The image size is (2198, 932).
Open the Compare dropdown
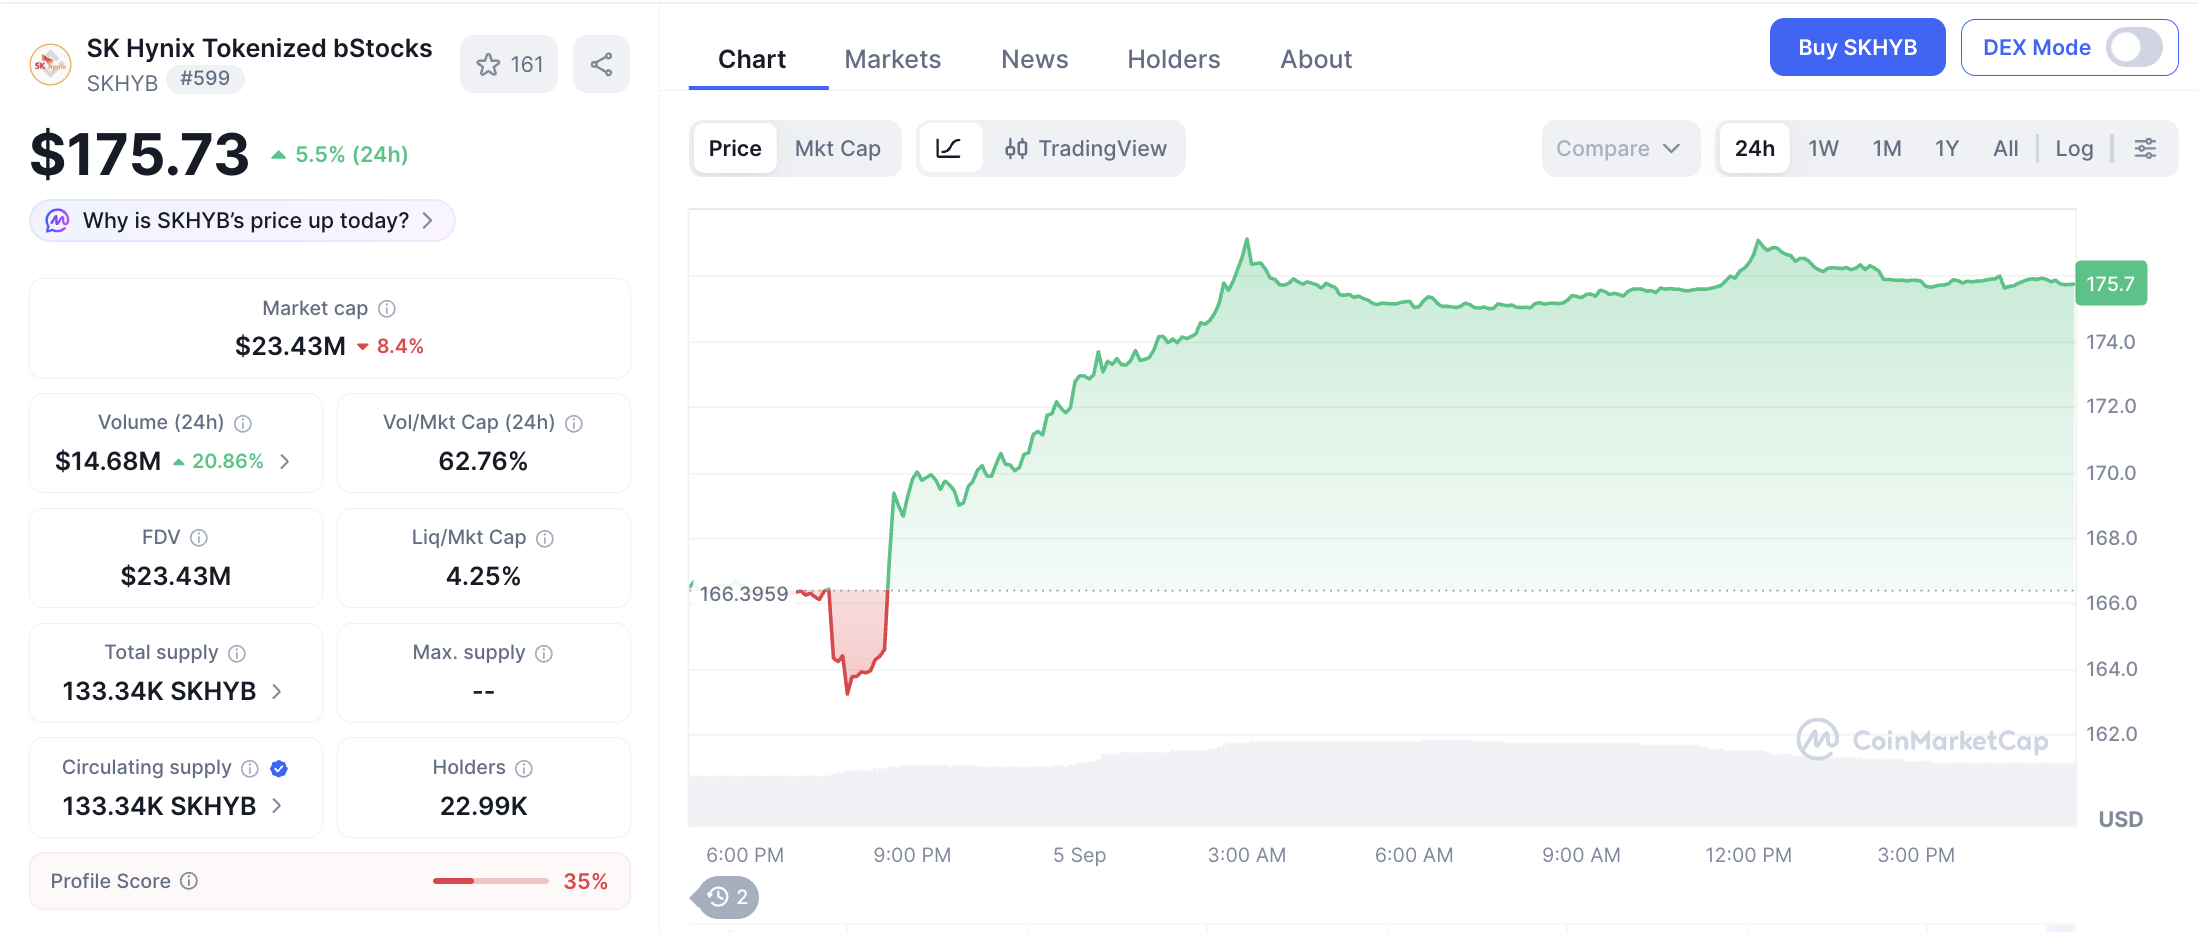pyautogui.click(x=1619, y=149)
